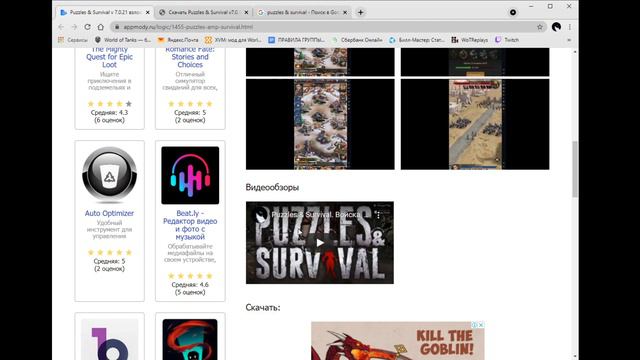The width and height of the screenshot is (640, 360).
Task: Click the media control icon in title bar
Action: click(513, 13)
